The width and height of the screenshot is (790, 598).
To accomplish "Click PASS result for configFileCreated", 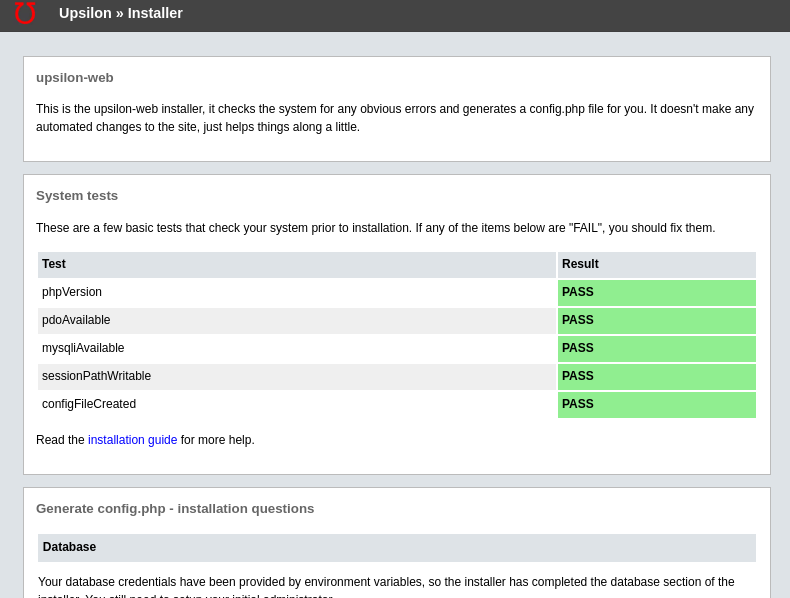I will pyautogui.click(x=657, y=405).
